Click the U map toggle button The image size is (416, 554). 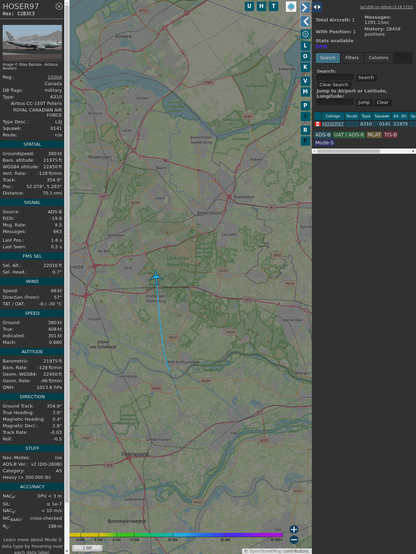pyautogui.click(x=249, y=6)
